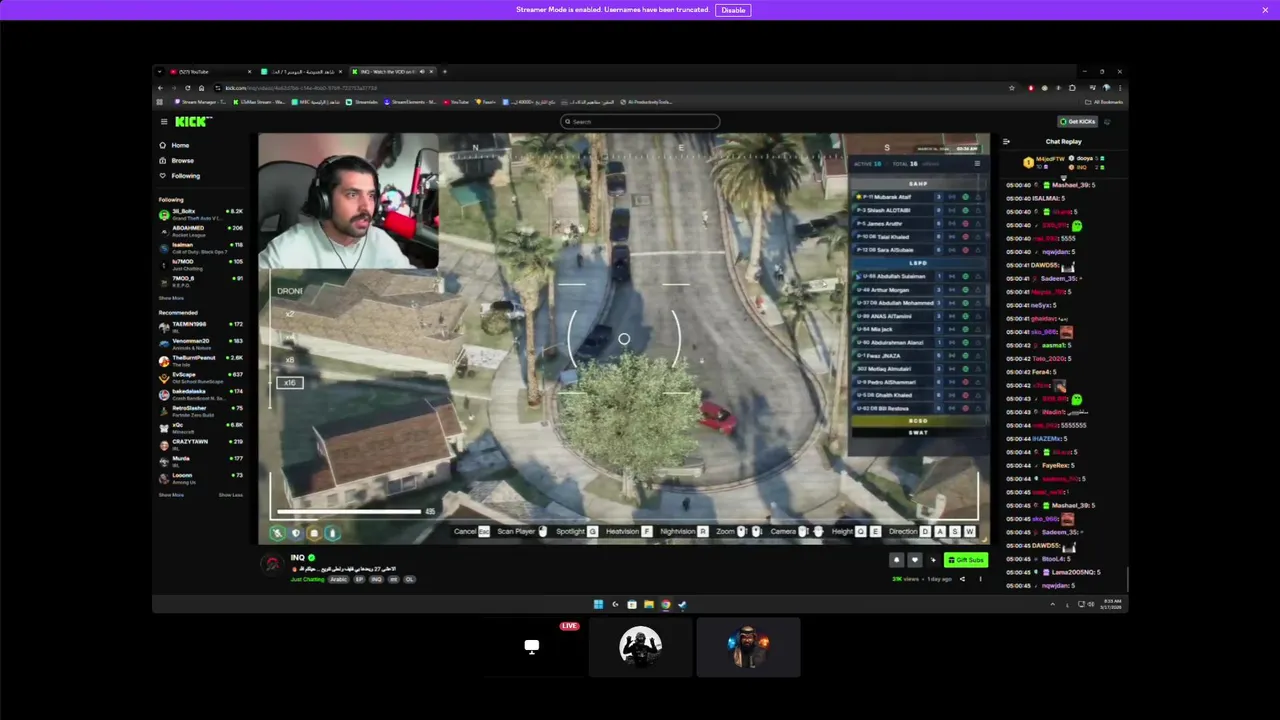Image resolution: width=1280 pixels, height=720 pixels.
Task: Open the VOD more-options kebab menu
Action: click(980, 579)
